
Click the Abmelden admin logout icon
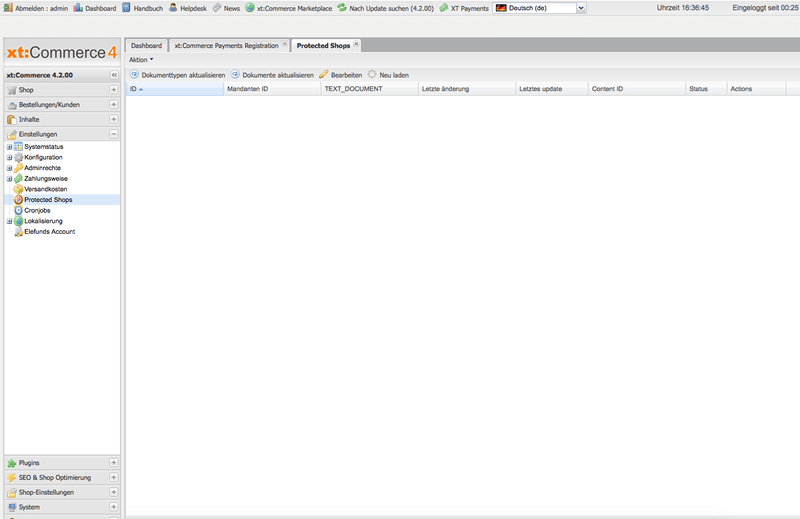pos(8,8)
